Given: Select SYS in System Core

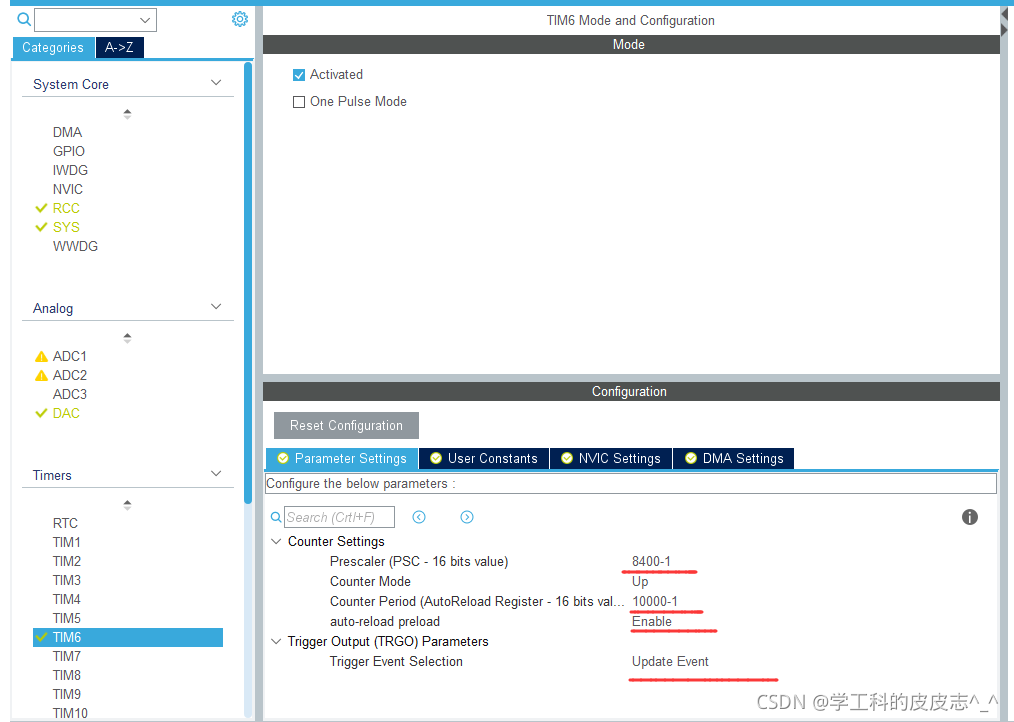Looking at the screenshot, I should coord(66,227).
